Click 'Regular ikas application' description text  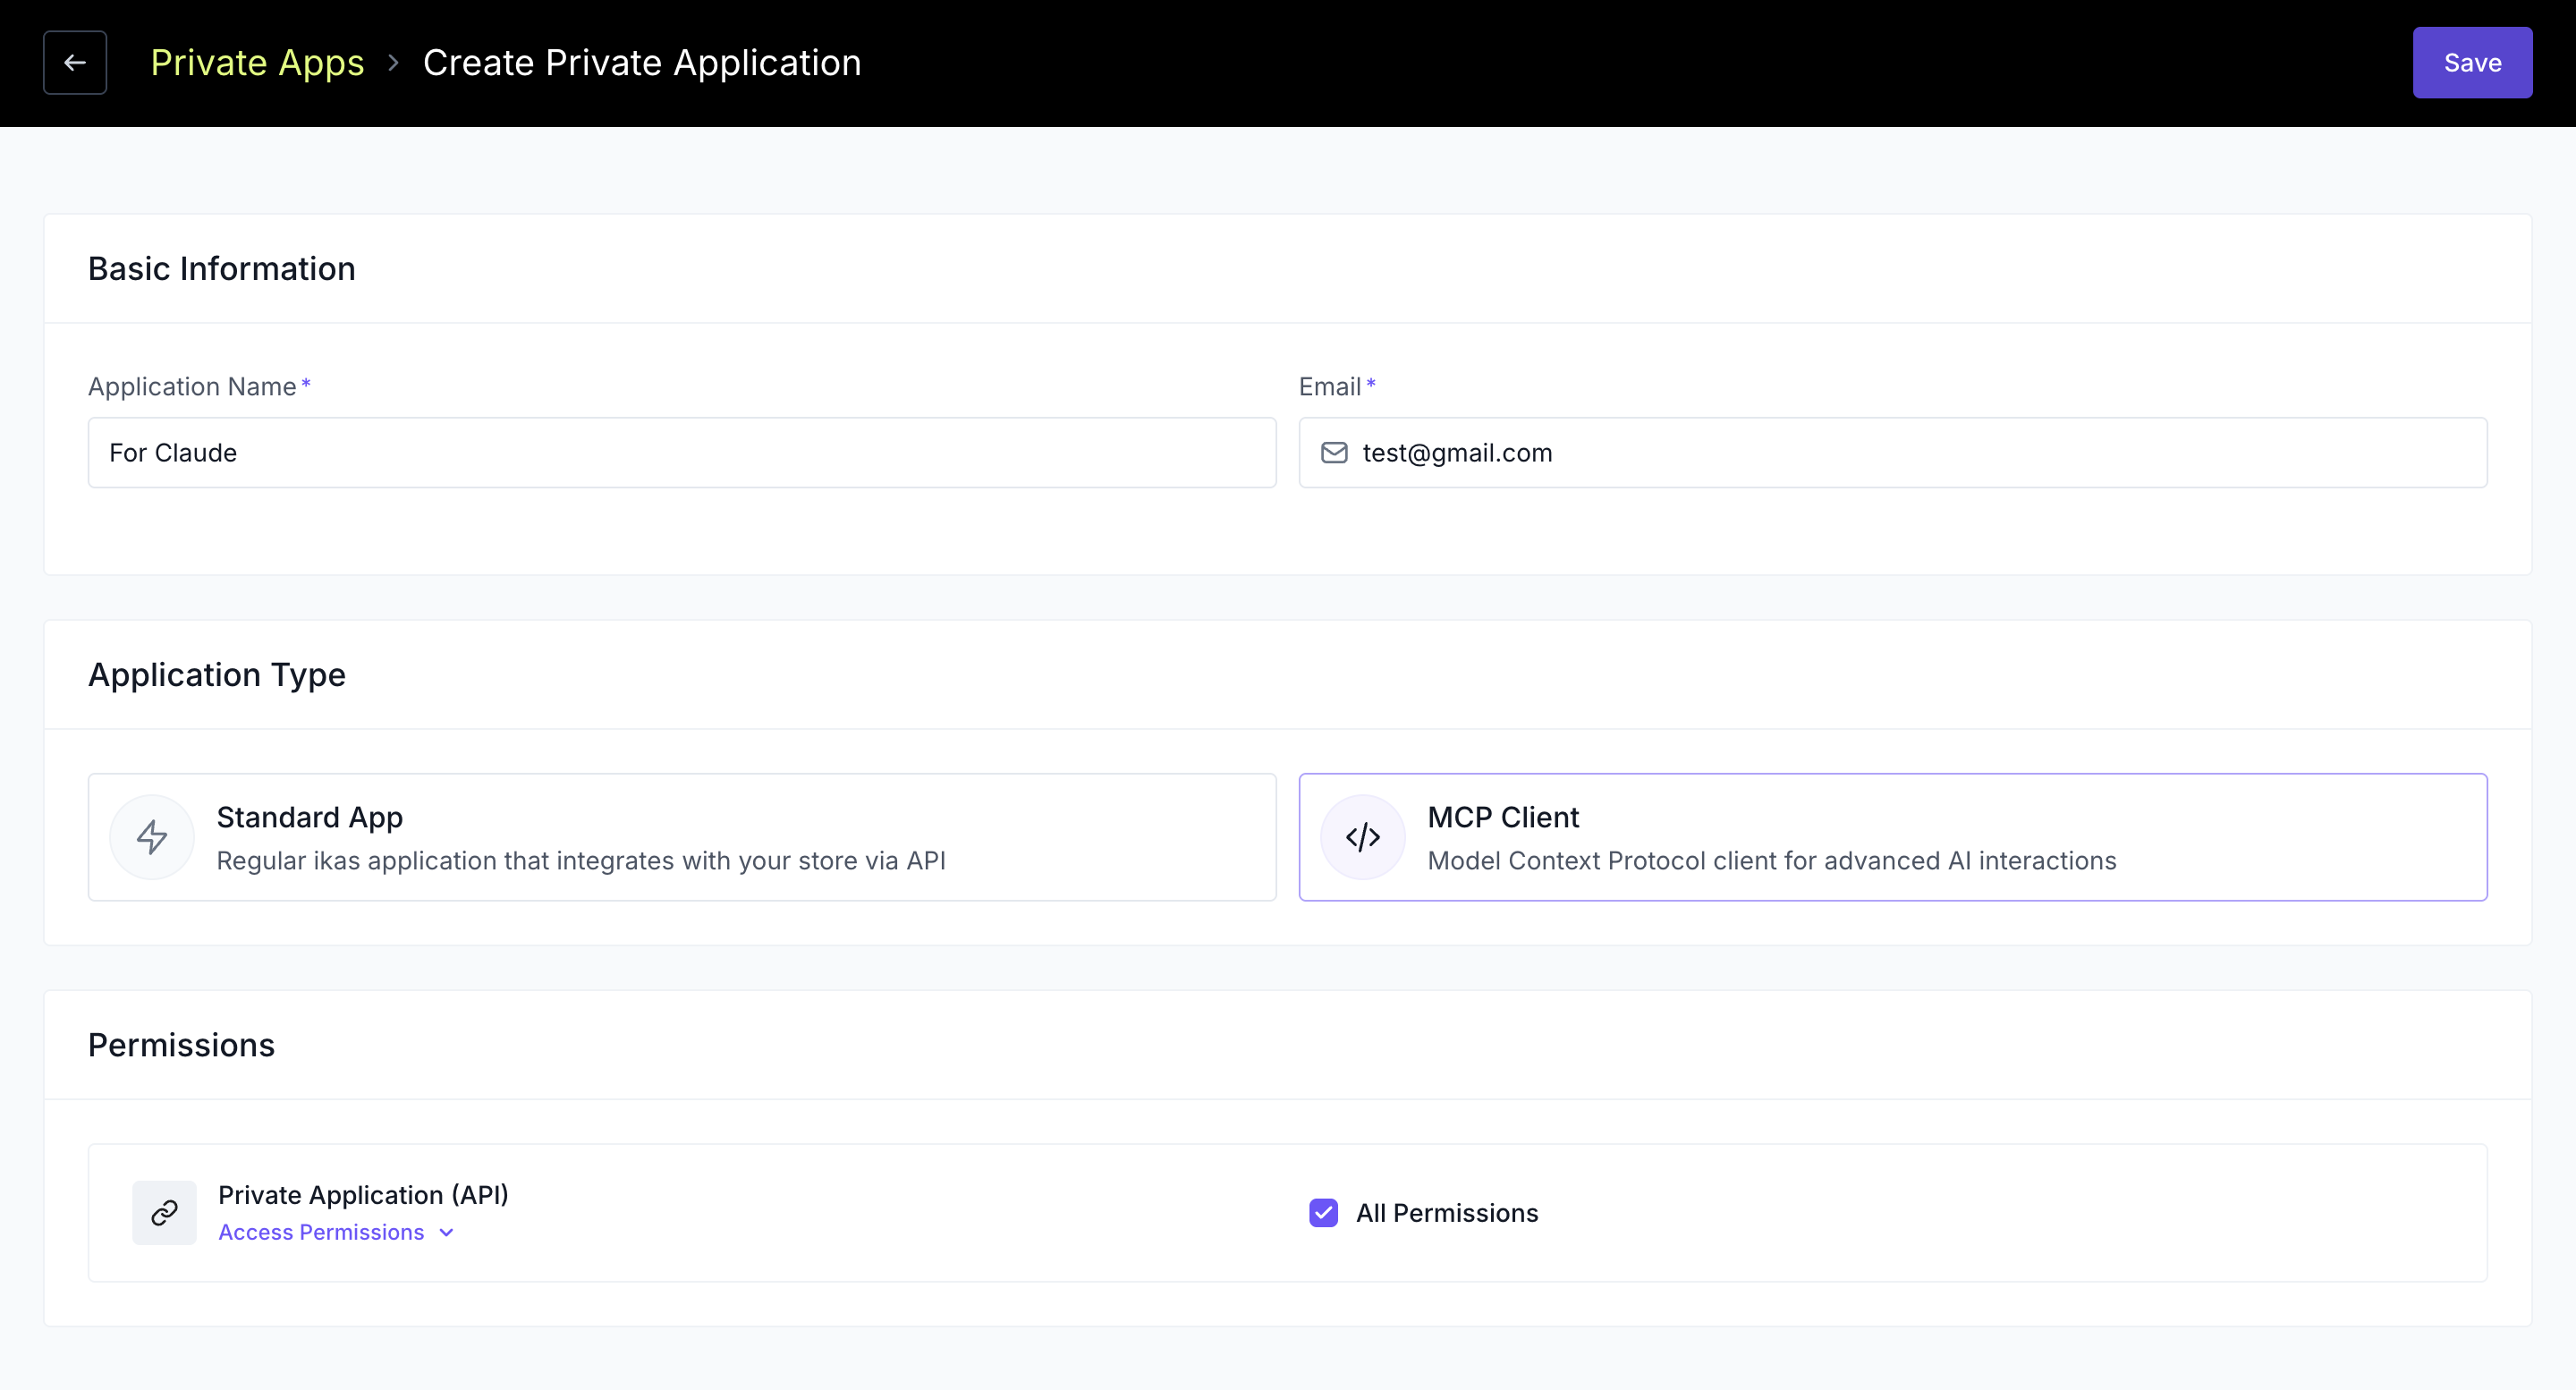581,861
